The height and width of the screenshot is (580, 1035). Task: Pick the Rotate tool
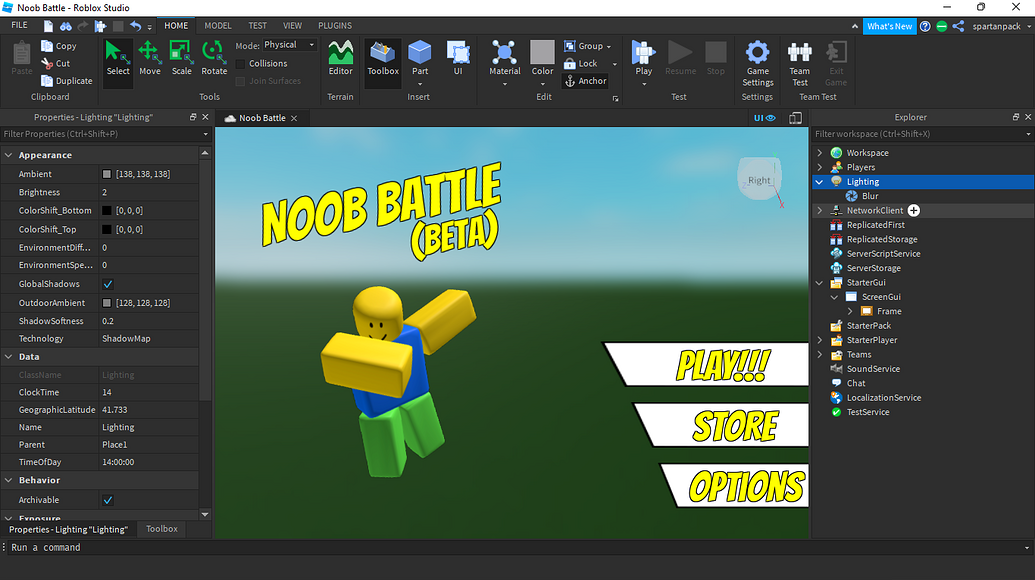[x=214, y=58]
